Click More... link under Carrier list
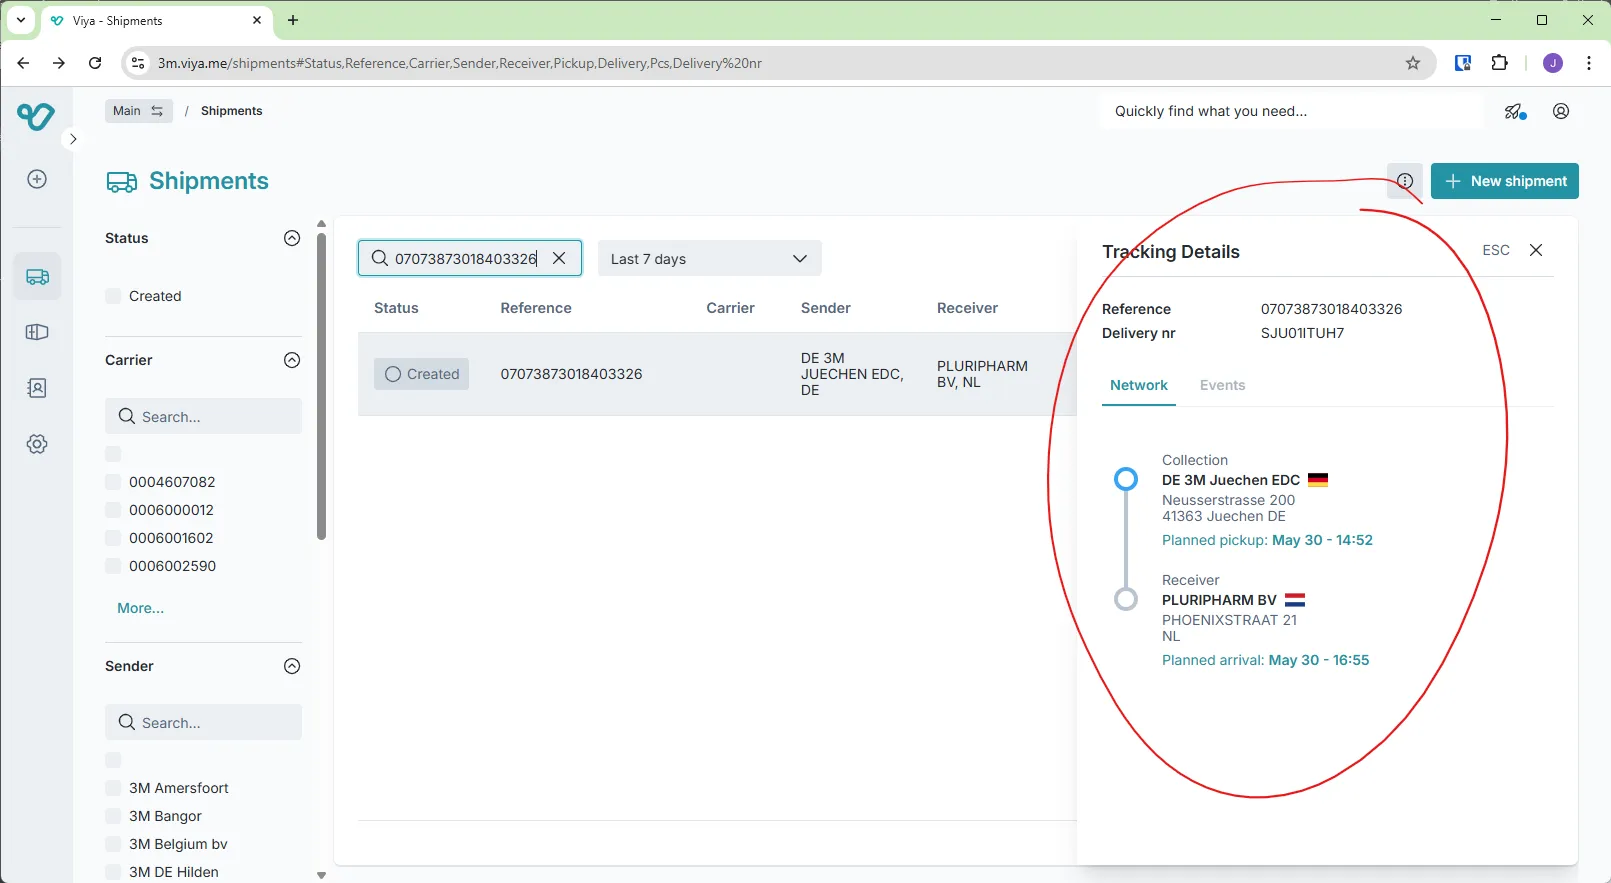Screen dimensions: 1611x883 140,608
